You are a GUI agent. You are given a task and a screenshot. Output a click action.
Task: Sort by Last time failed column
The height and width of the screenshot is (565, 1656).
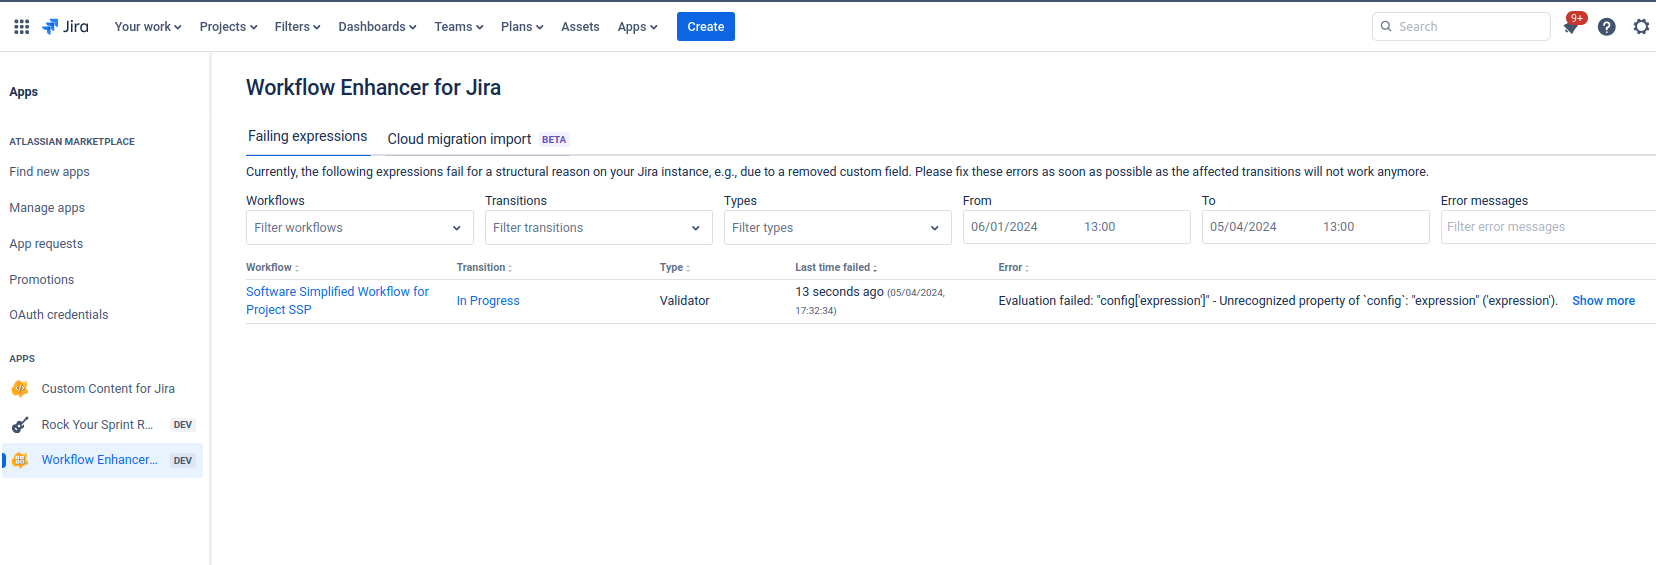coord(835,268)
